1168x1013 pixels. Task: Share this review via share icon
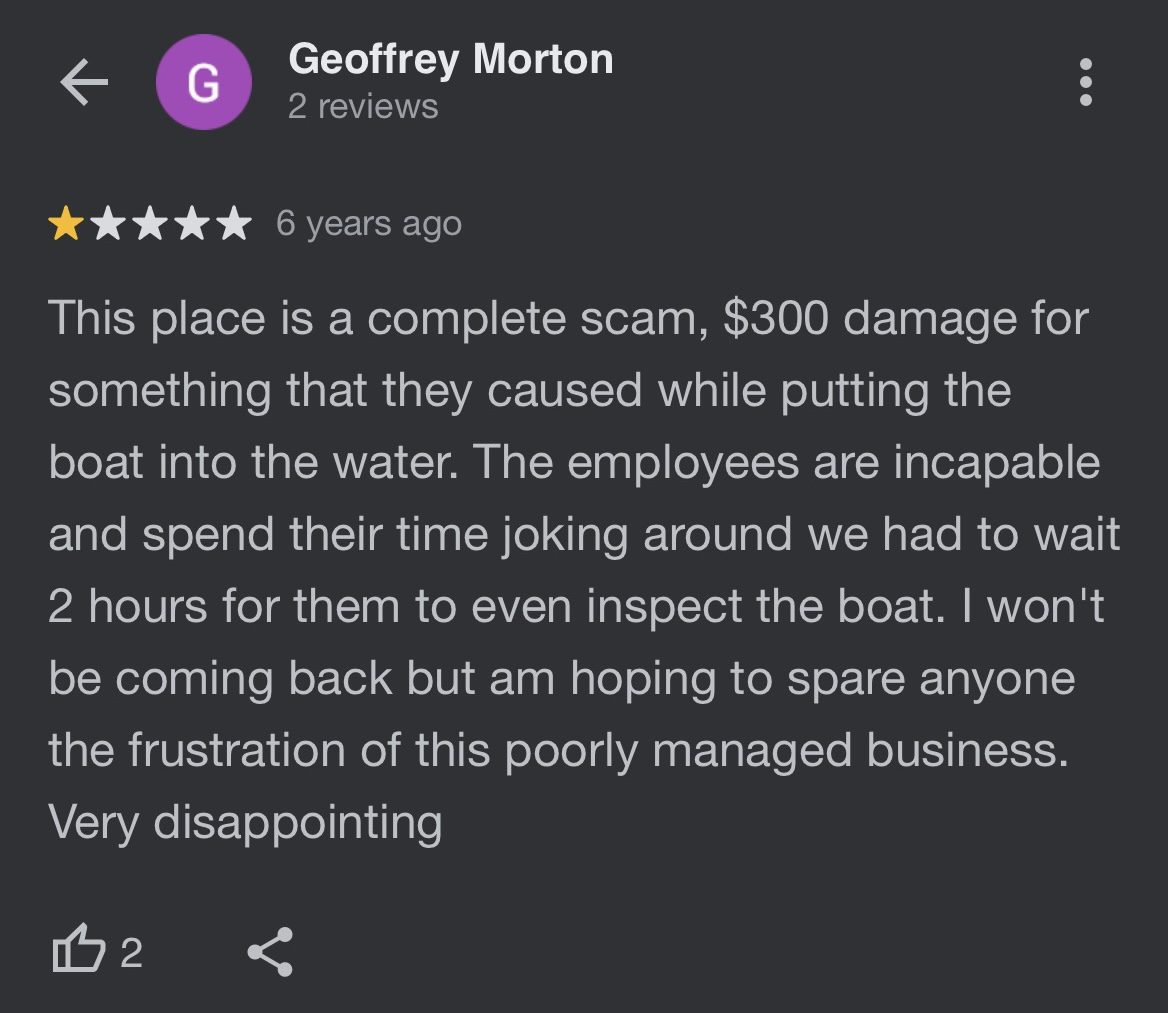pyautogui.click(x=270, y=951)
